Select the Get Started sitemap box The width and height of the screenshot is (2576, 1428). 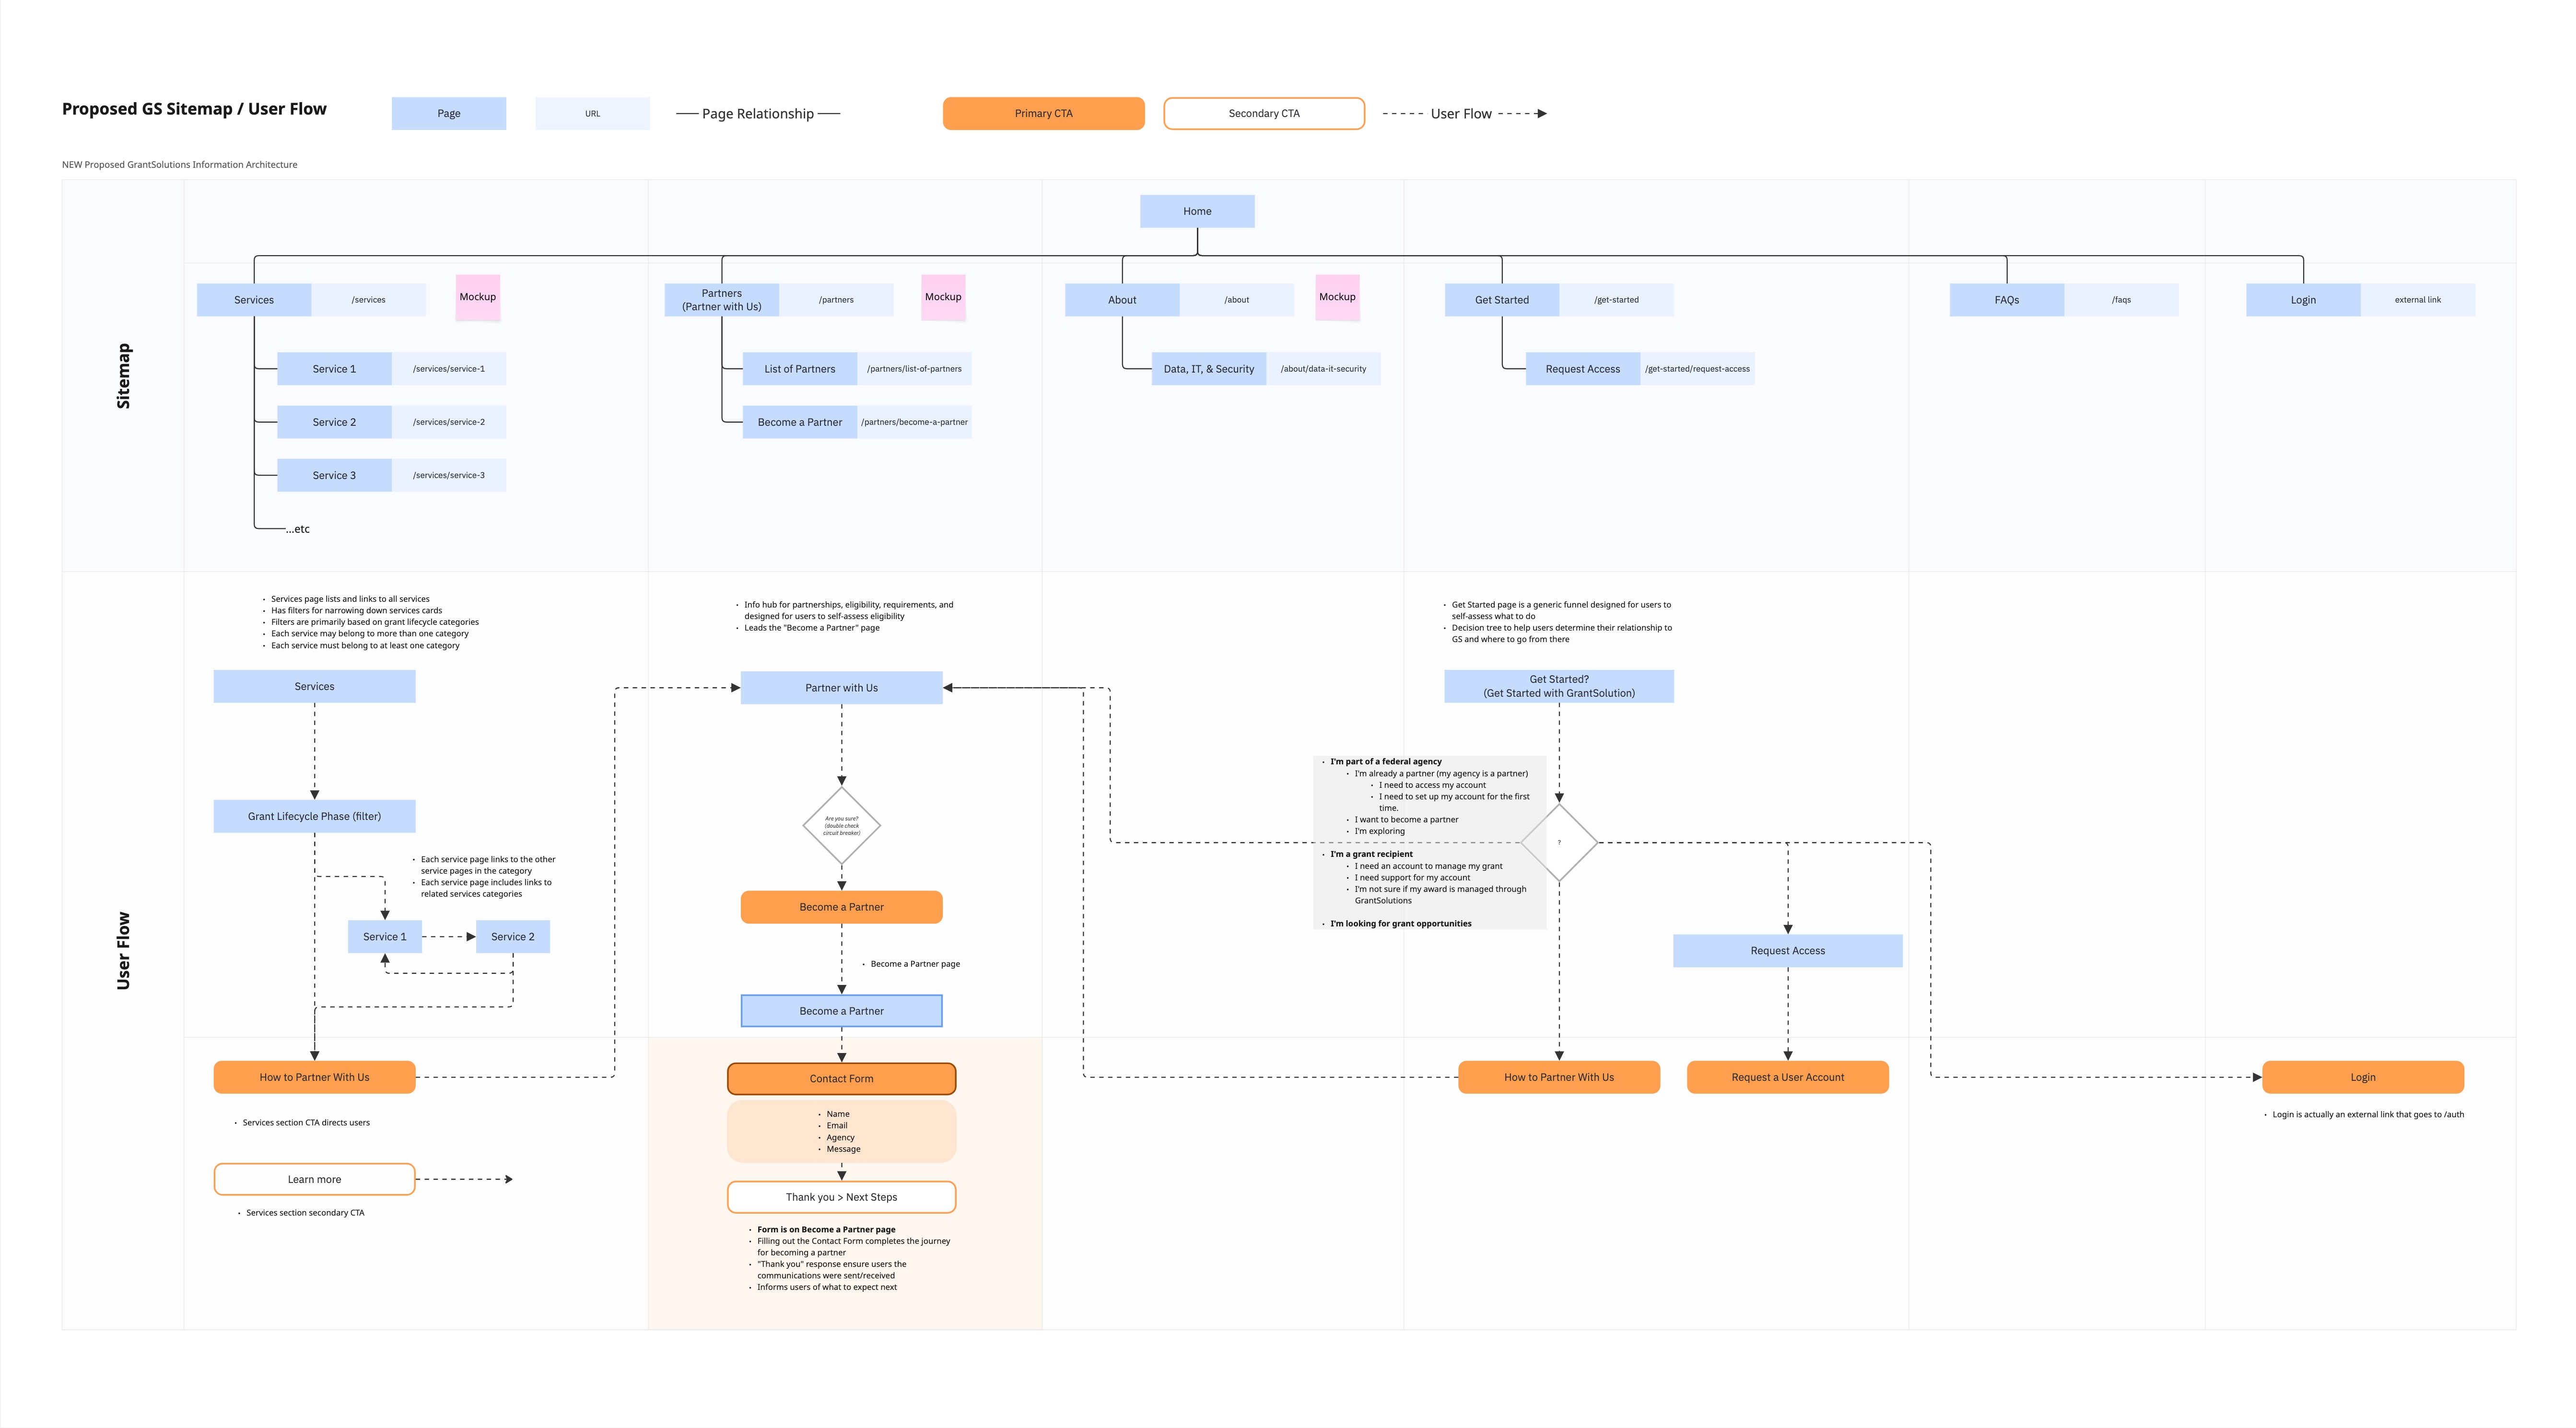(x=1501, y=300)
